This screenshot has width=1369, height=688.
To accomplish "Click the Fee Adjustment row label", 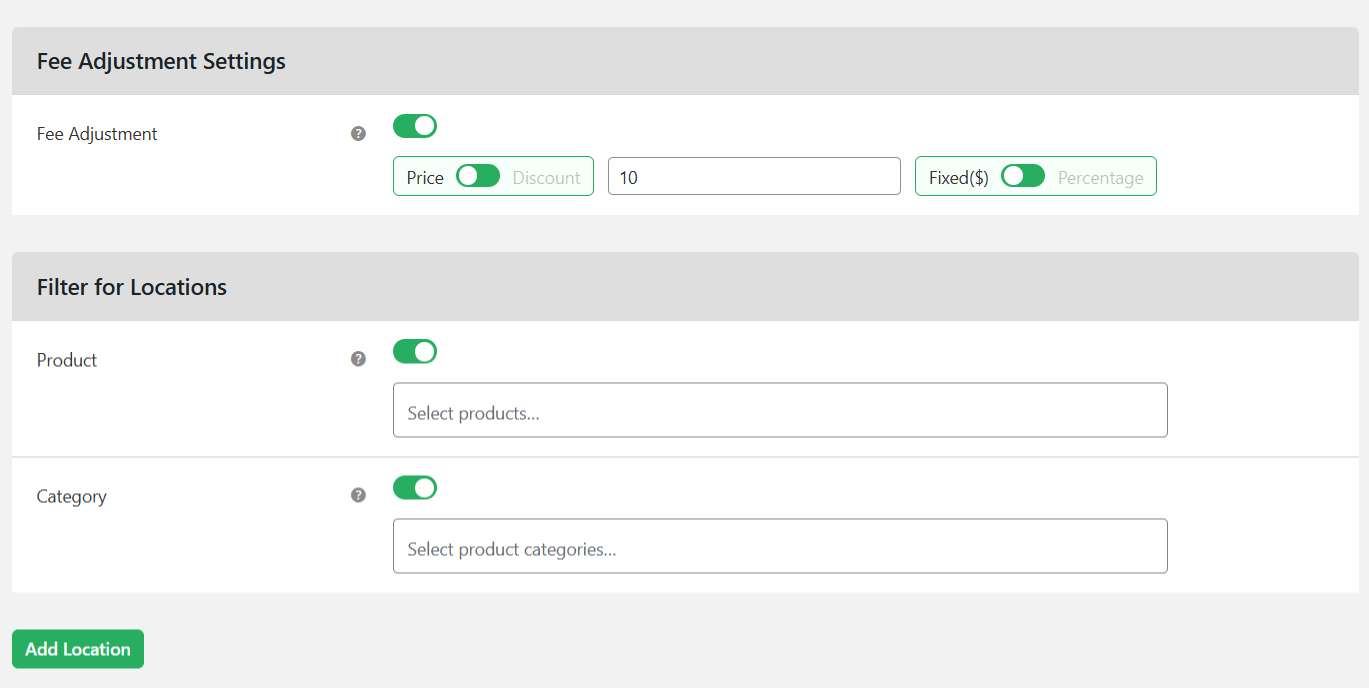I will pos(96,133).
